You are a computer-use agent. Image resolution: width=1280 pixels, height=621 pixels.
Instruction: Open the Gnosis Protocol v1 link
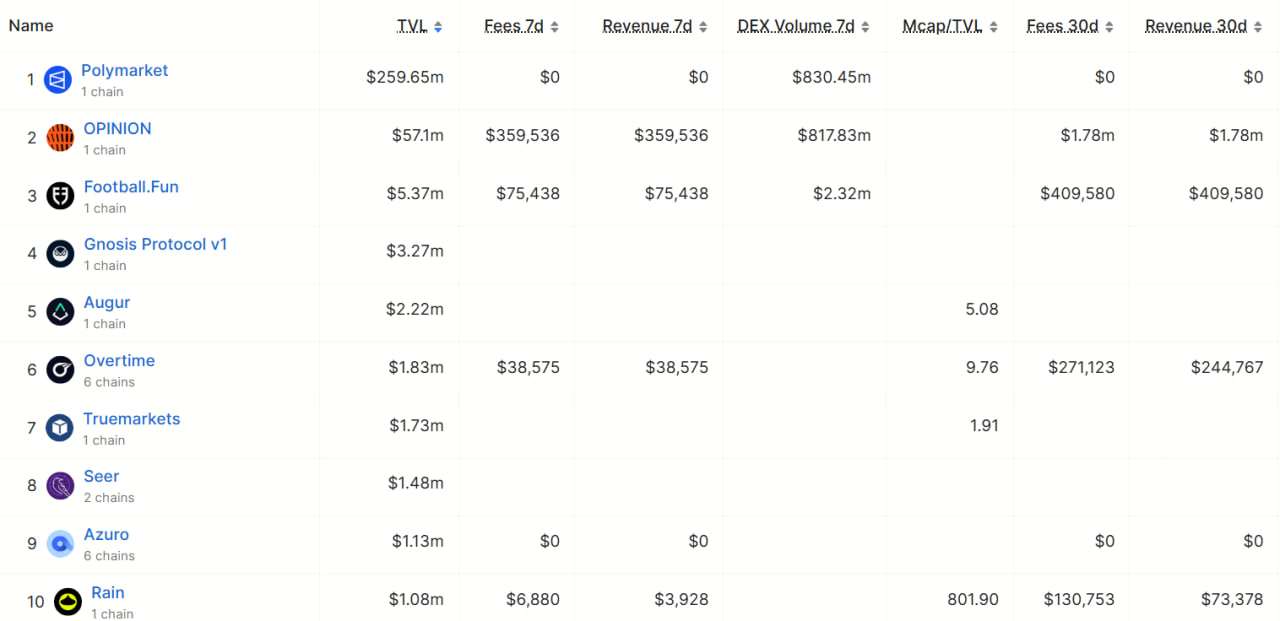(155, 245)
